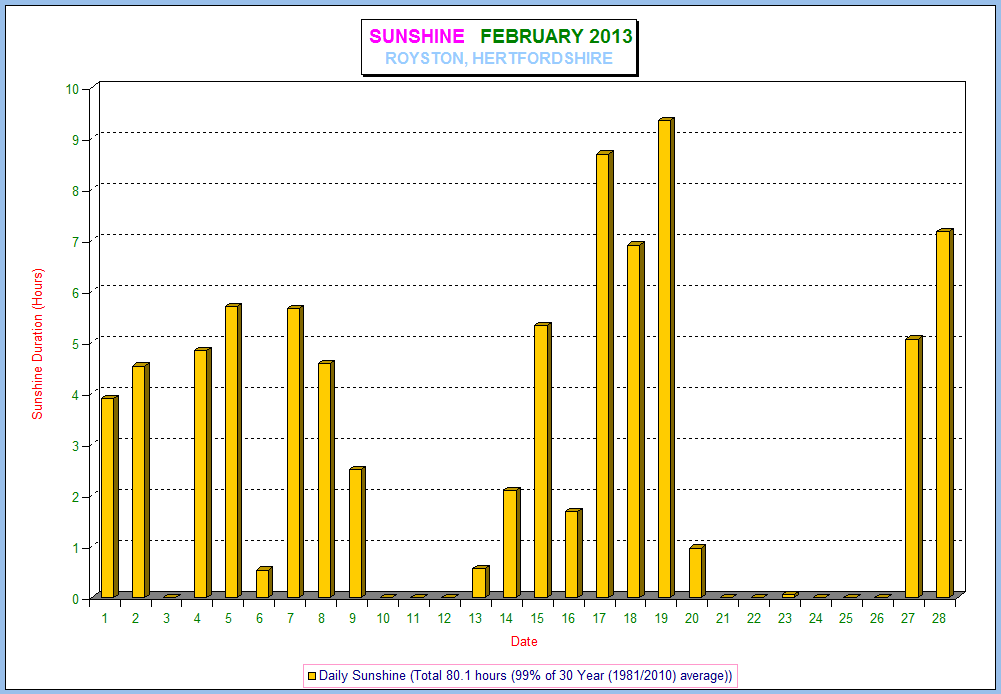Click x-axis date label 22
This screenshot has width=1001, height=694.
coord(754,618)
